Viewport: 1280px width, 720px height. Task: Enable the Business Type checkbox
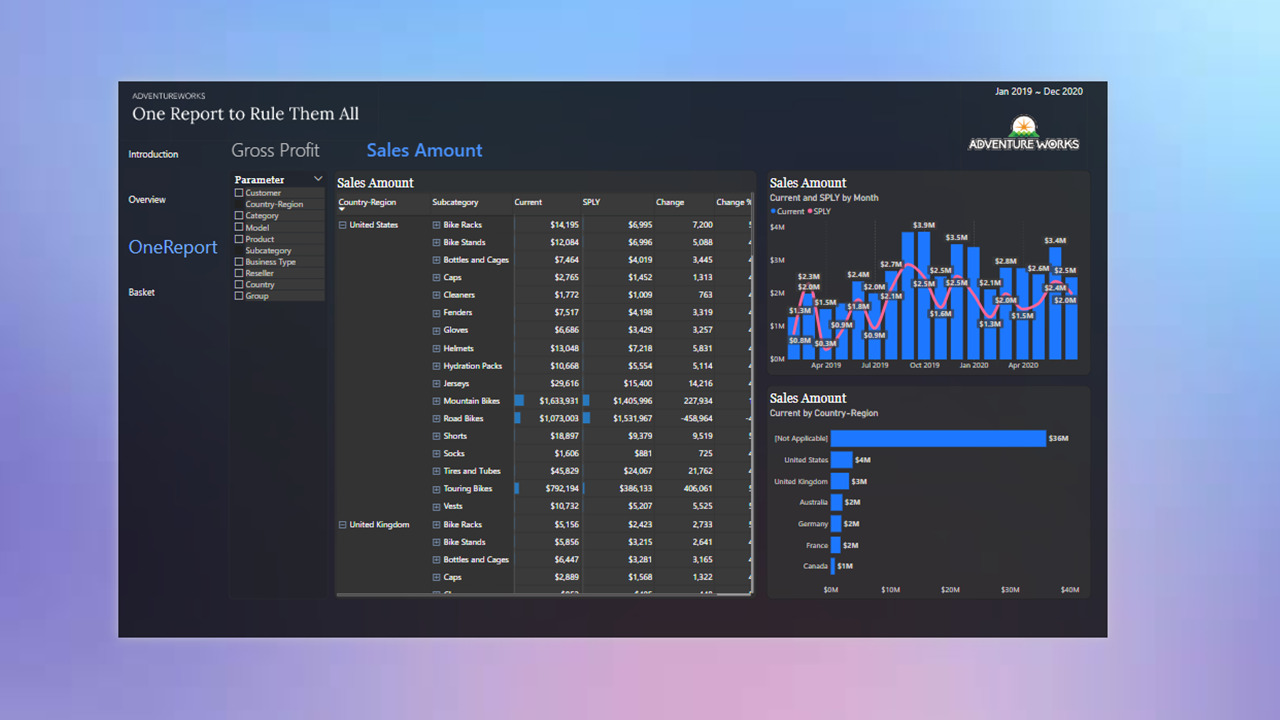click(239, 262)
